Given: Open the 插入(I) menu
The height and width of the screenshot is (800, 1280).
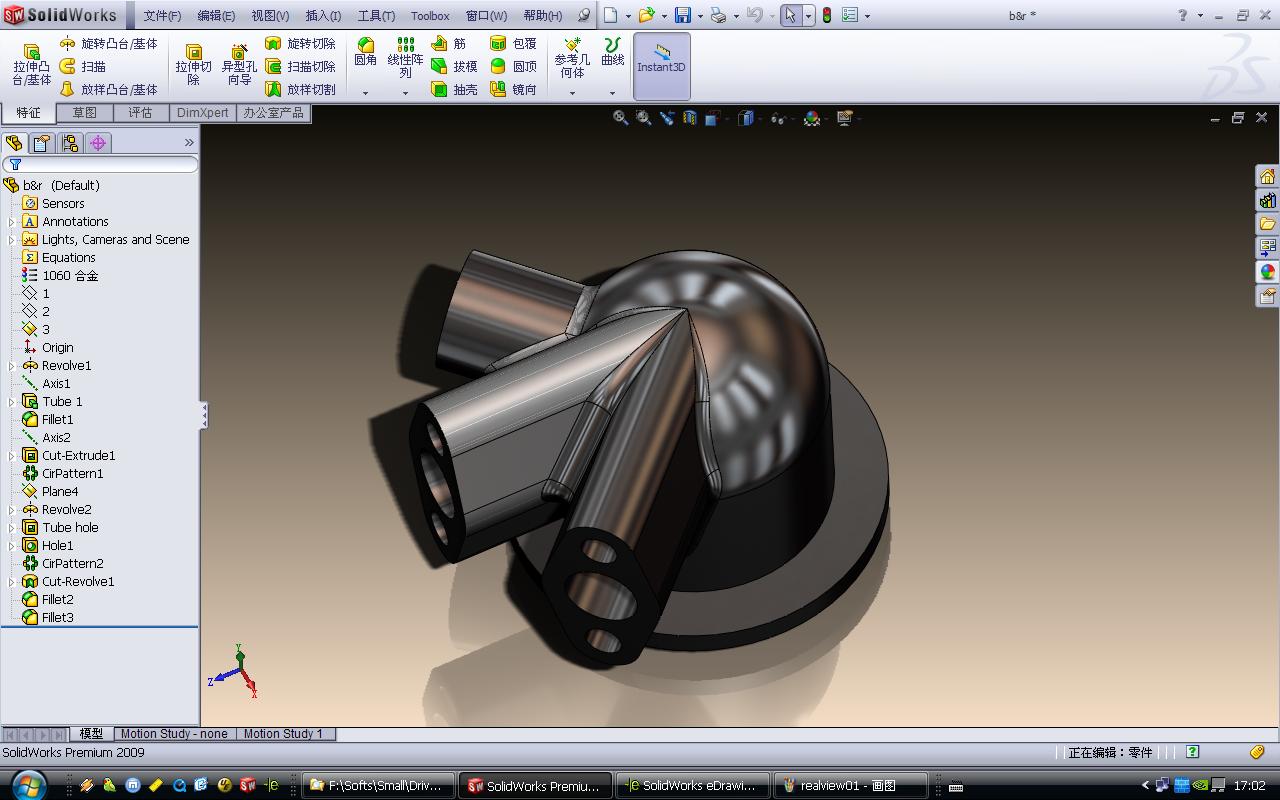Looking at the screenshot, I should tap(323, 16).
